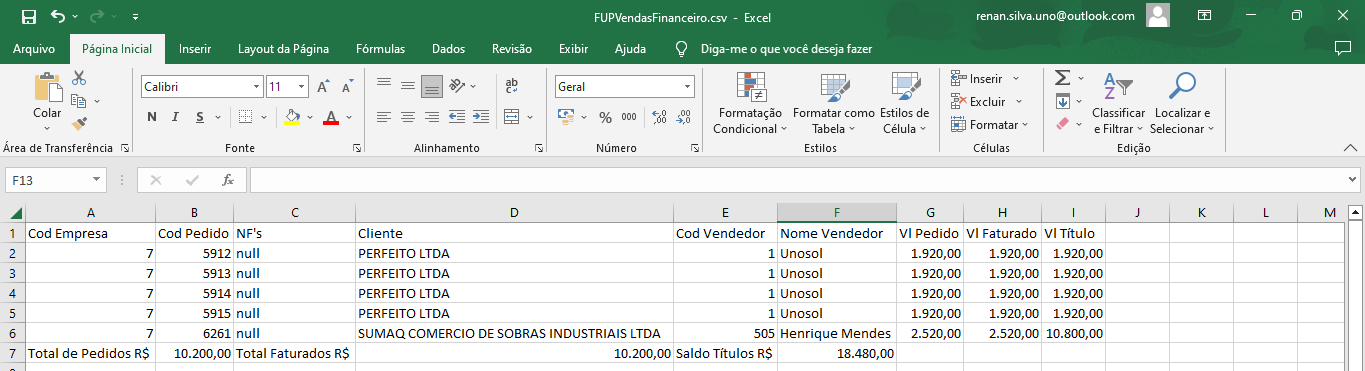Click AutoSum sigma icon

pyautogui.click(x=1062, y=78)
